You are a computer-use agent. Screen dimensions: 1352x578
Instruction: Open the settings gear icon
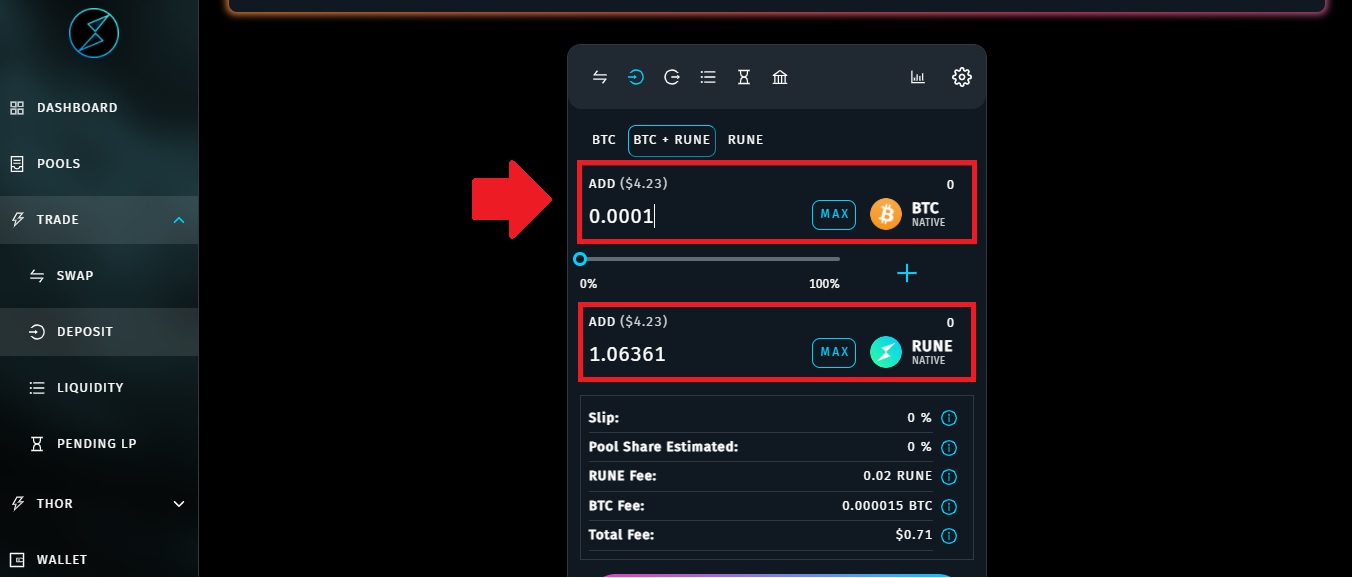pyautogui.click(x=962, y=77)
